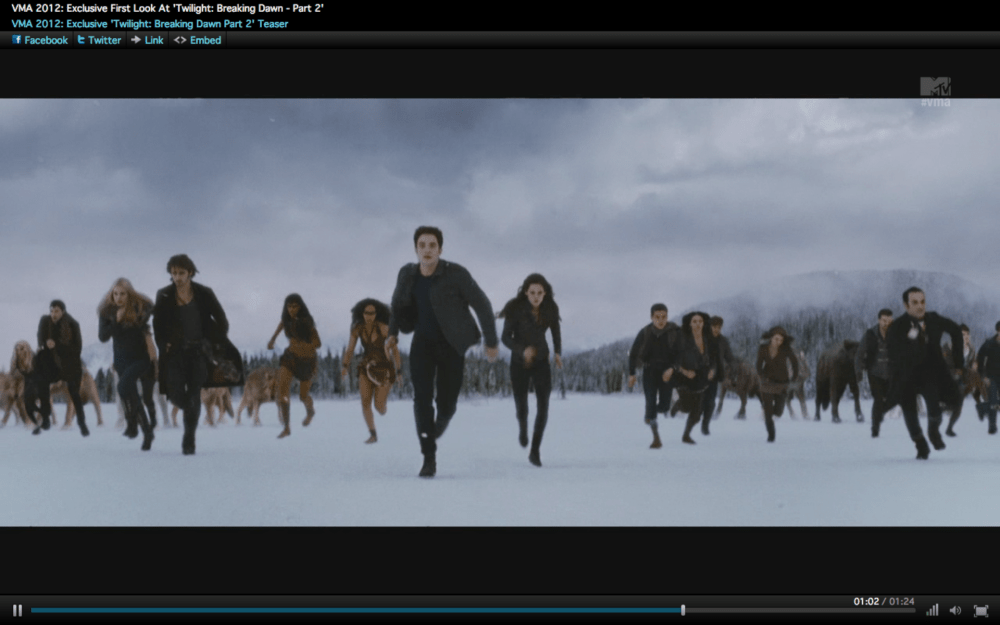This screenshot has height=625, width=1000.
Task: Share the video on Twitter
Action: point(99,40)
